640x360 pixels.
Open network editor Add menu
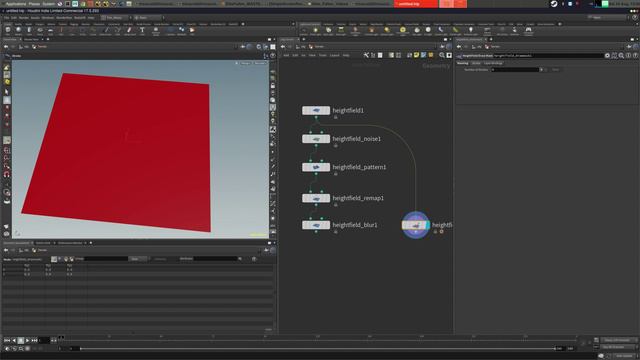click(286, 55)
